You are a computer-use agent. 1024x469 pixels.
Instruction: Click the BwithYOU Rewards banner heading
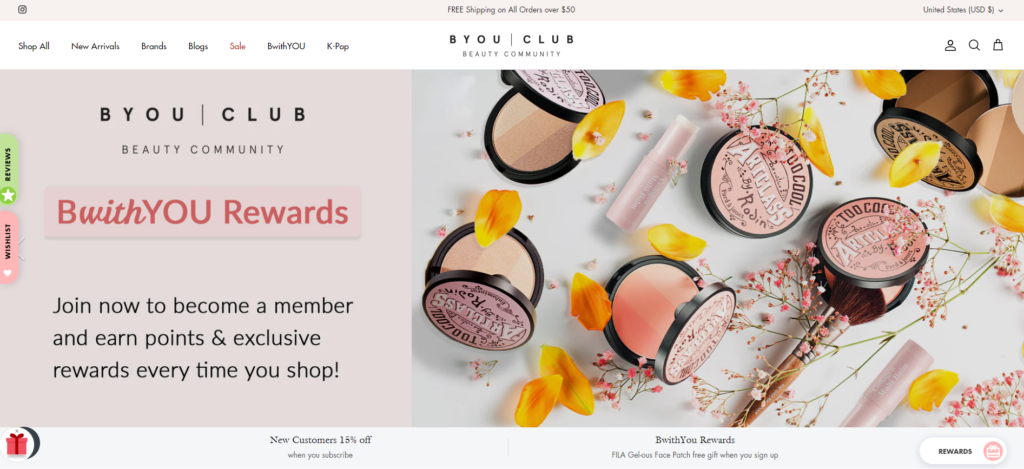point(202,212)
